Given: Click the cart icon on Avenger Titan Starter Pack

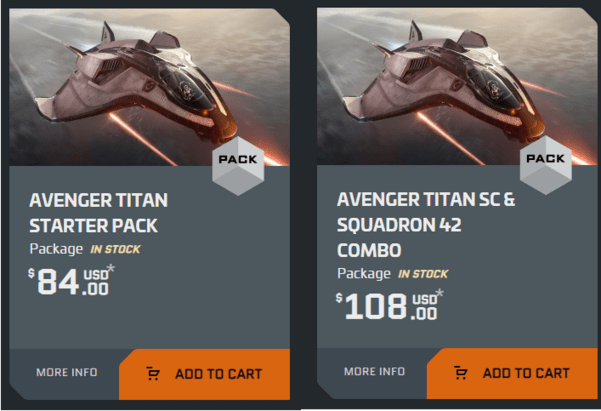Looking at the screenshot, I should pyautogui.click(x=152, y=374).
